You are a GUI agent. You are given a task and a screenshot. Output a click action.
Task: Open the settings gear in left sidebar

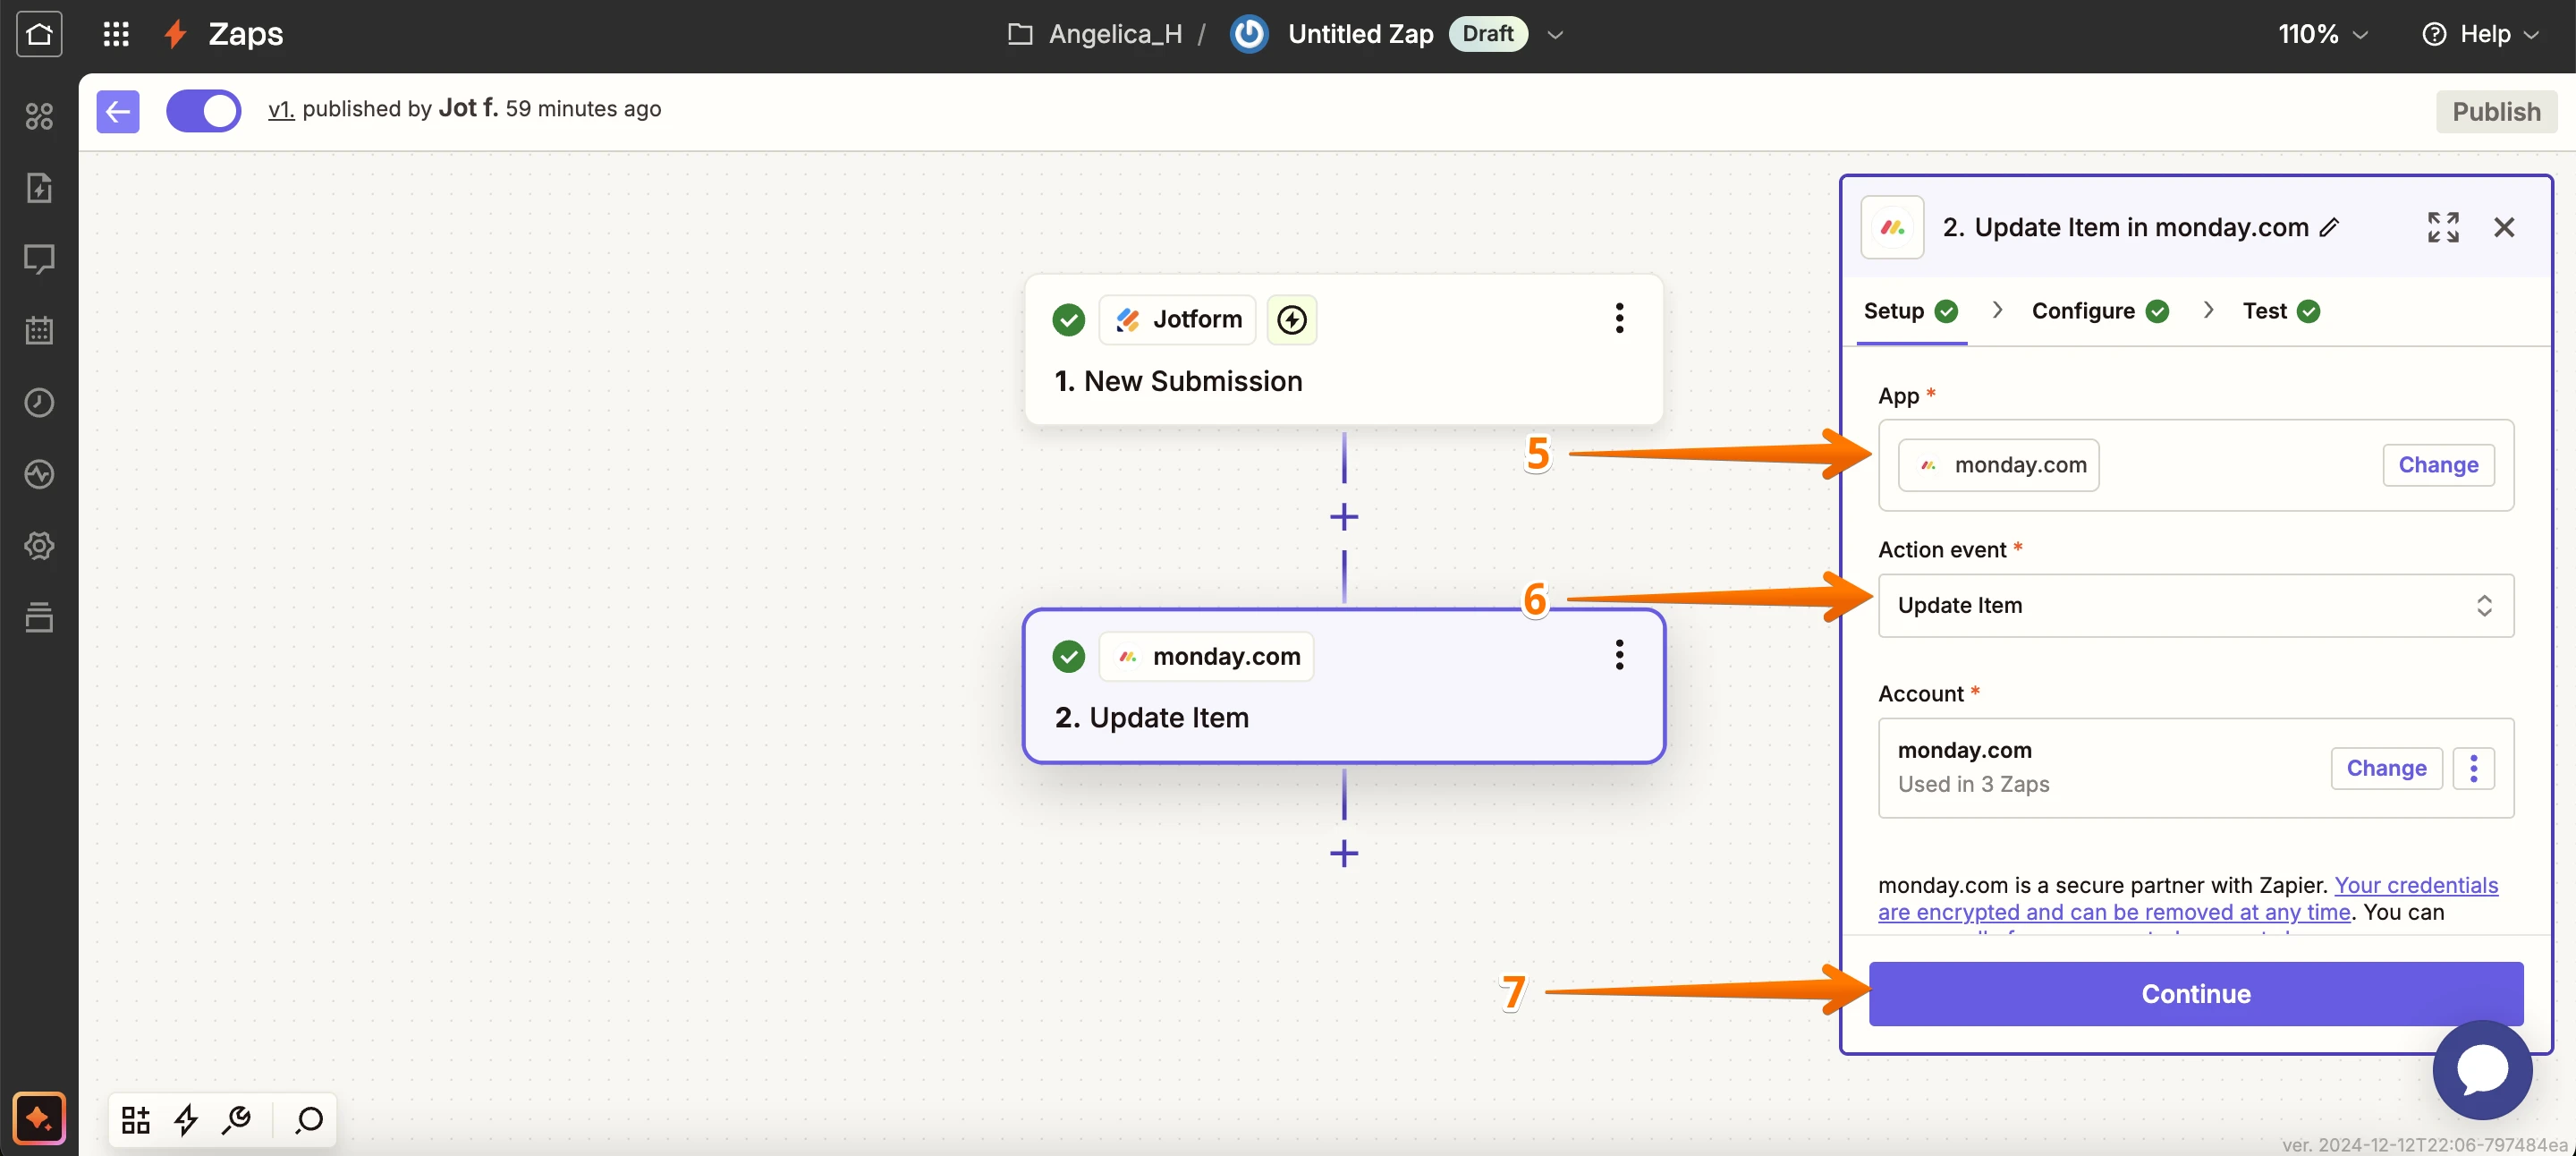pos(39,545)
